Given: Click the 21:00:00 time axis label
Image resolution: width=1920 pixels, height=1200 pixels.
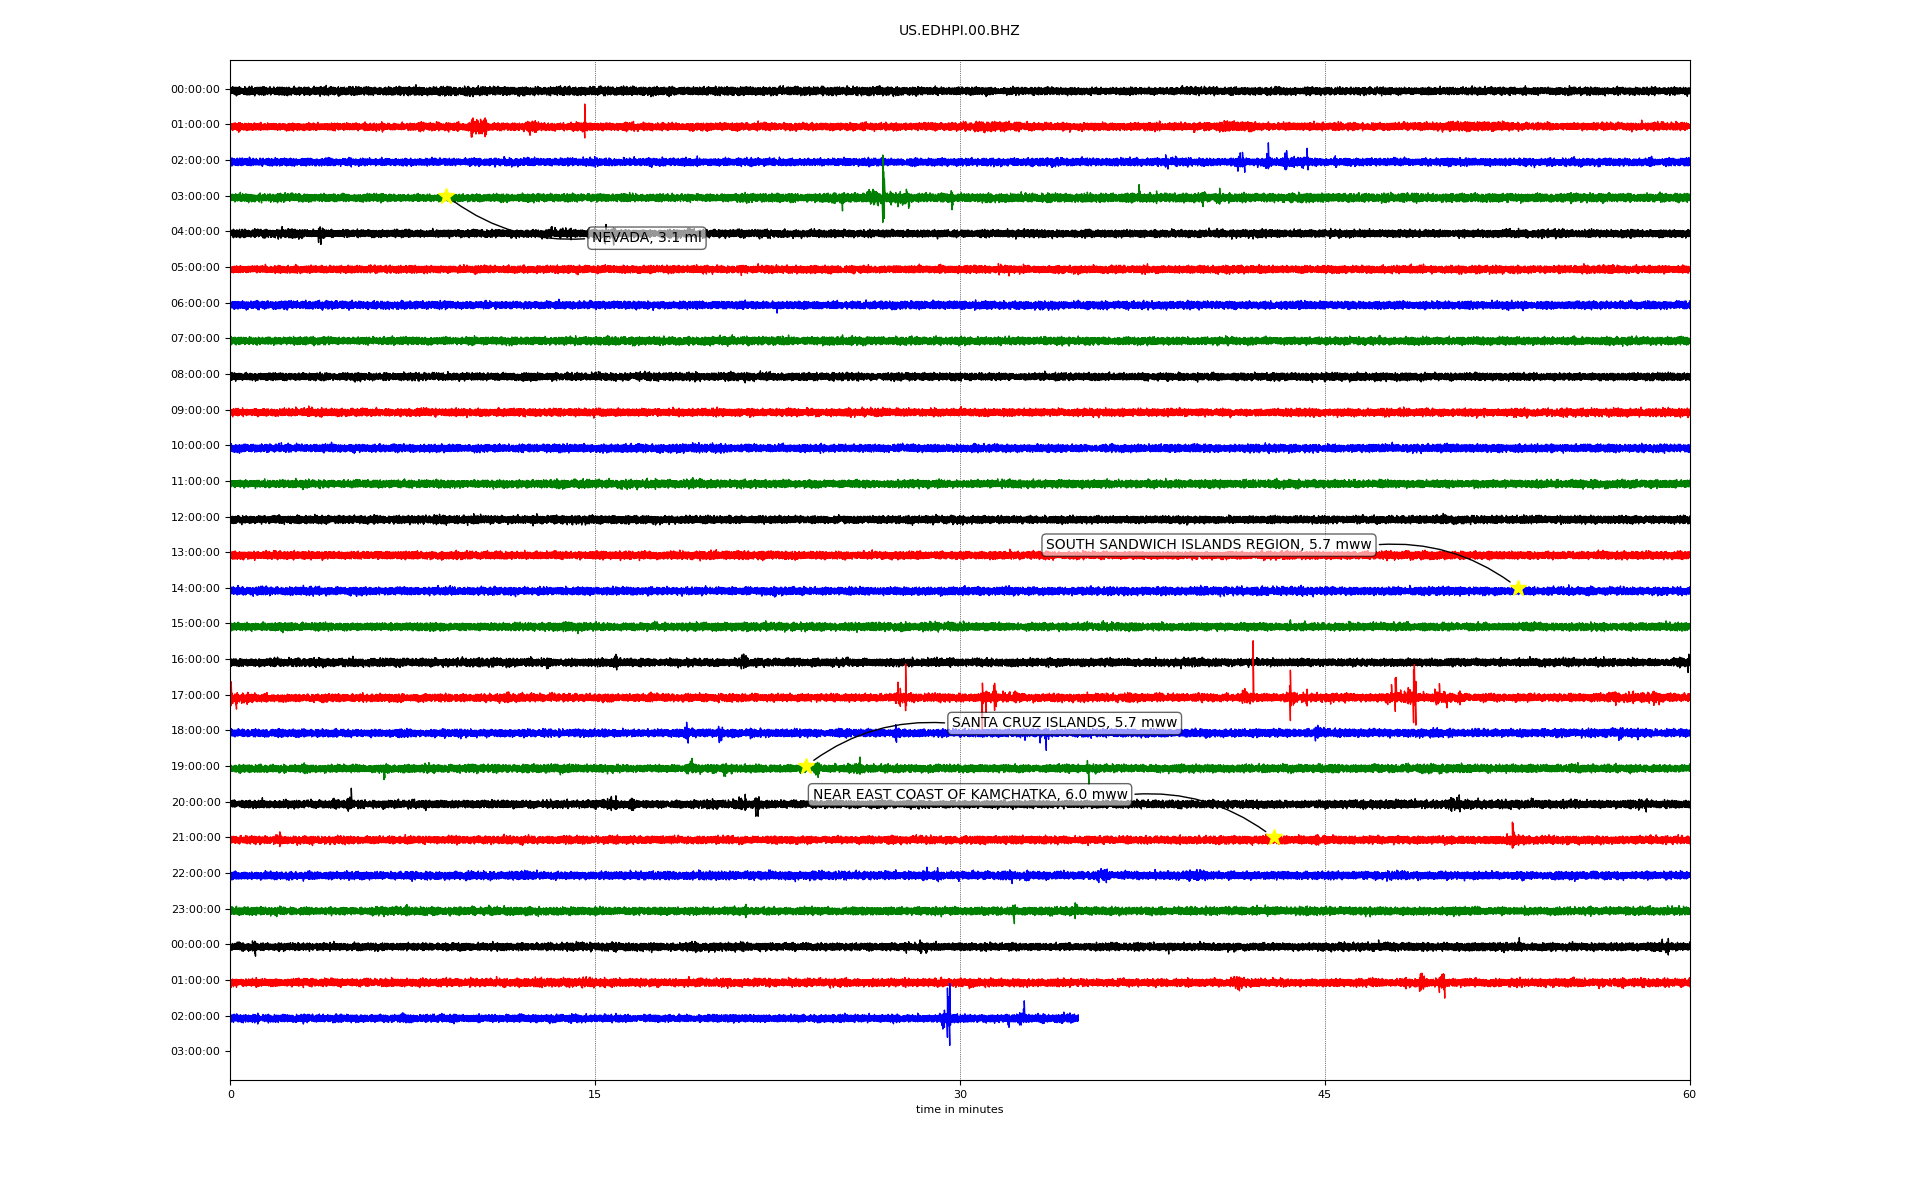Looking at the screenshot, I should 195,838.
